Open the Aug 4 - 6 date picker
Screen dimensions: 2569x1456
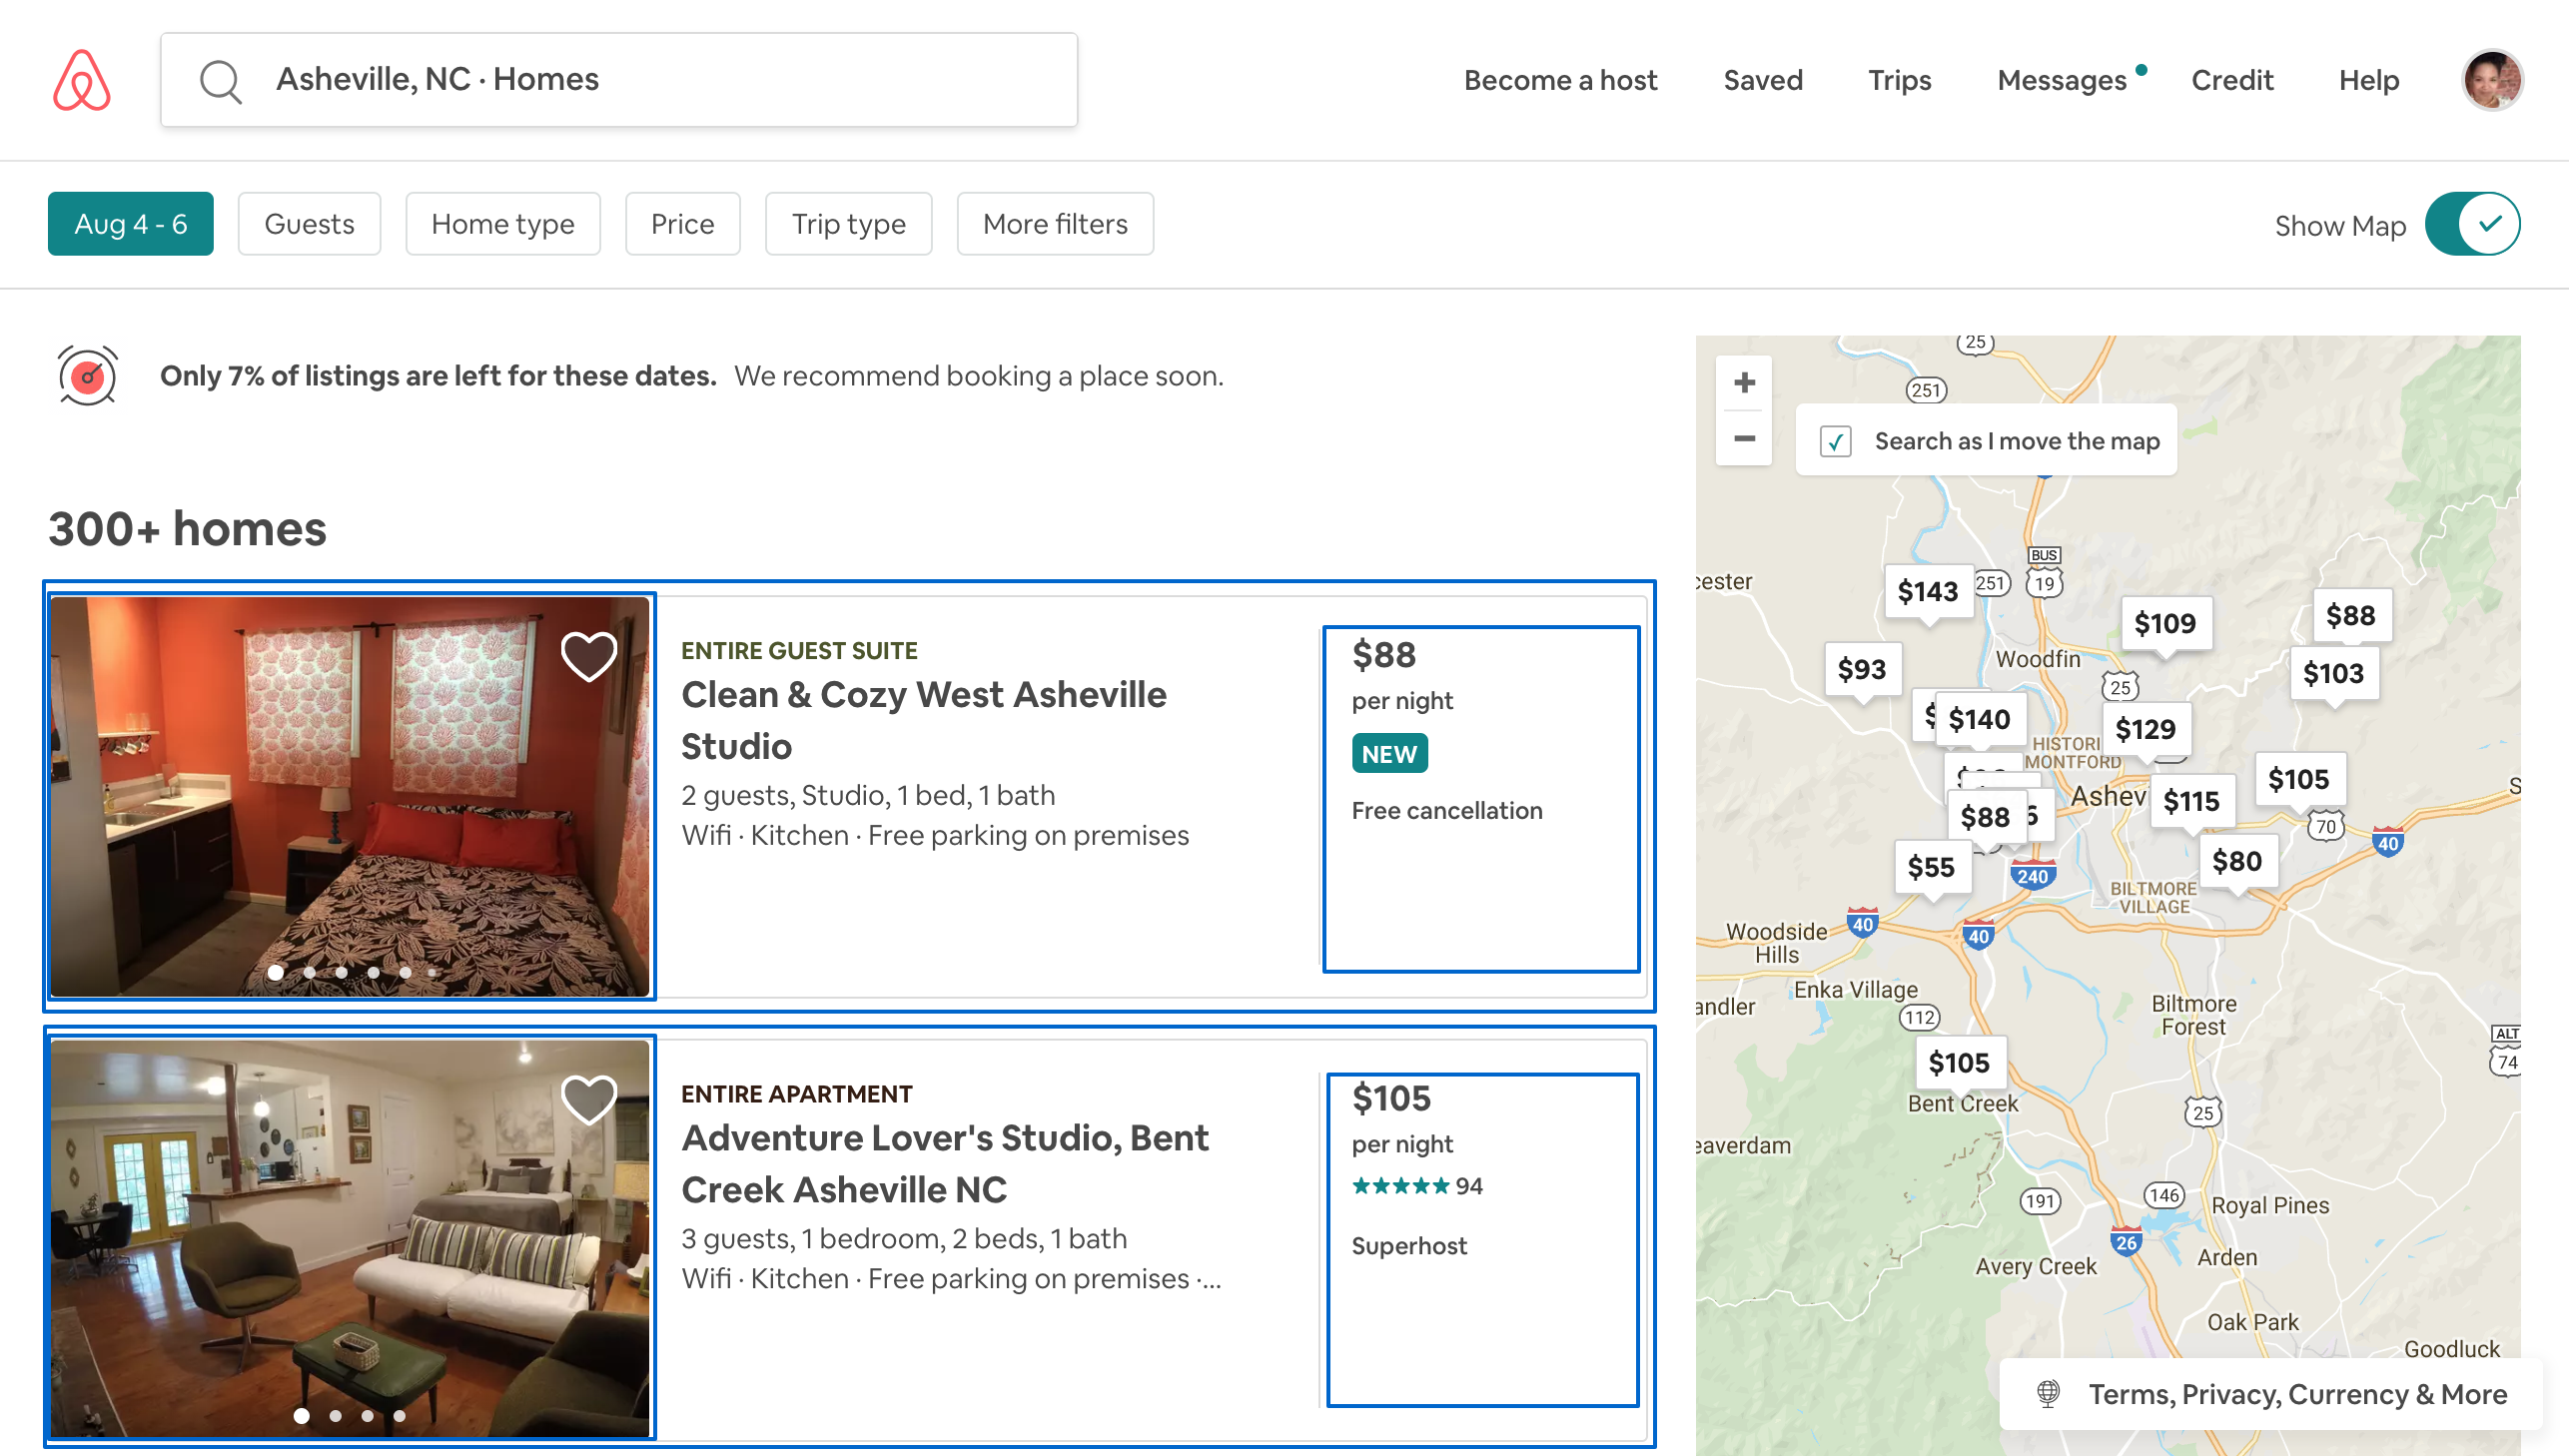(130, 224)
